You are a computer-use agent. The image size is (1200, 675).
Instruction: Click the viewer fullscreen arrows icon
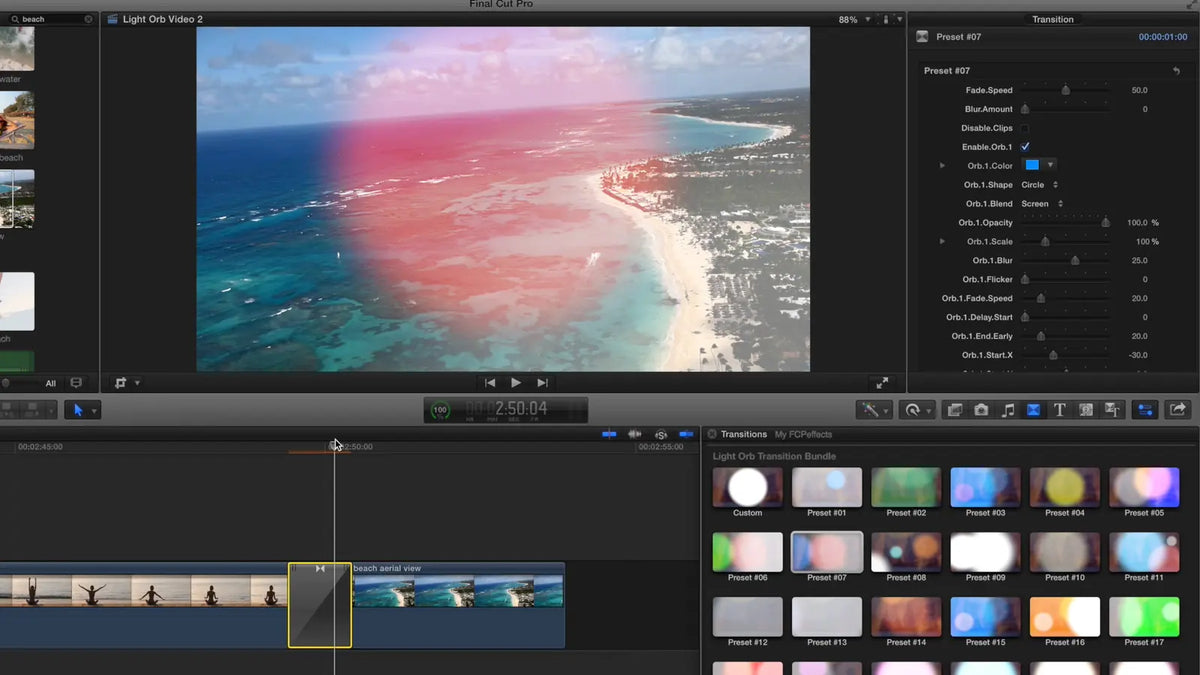tap(882, 383)
